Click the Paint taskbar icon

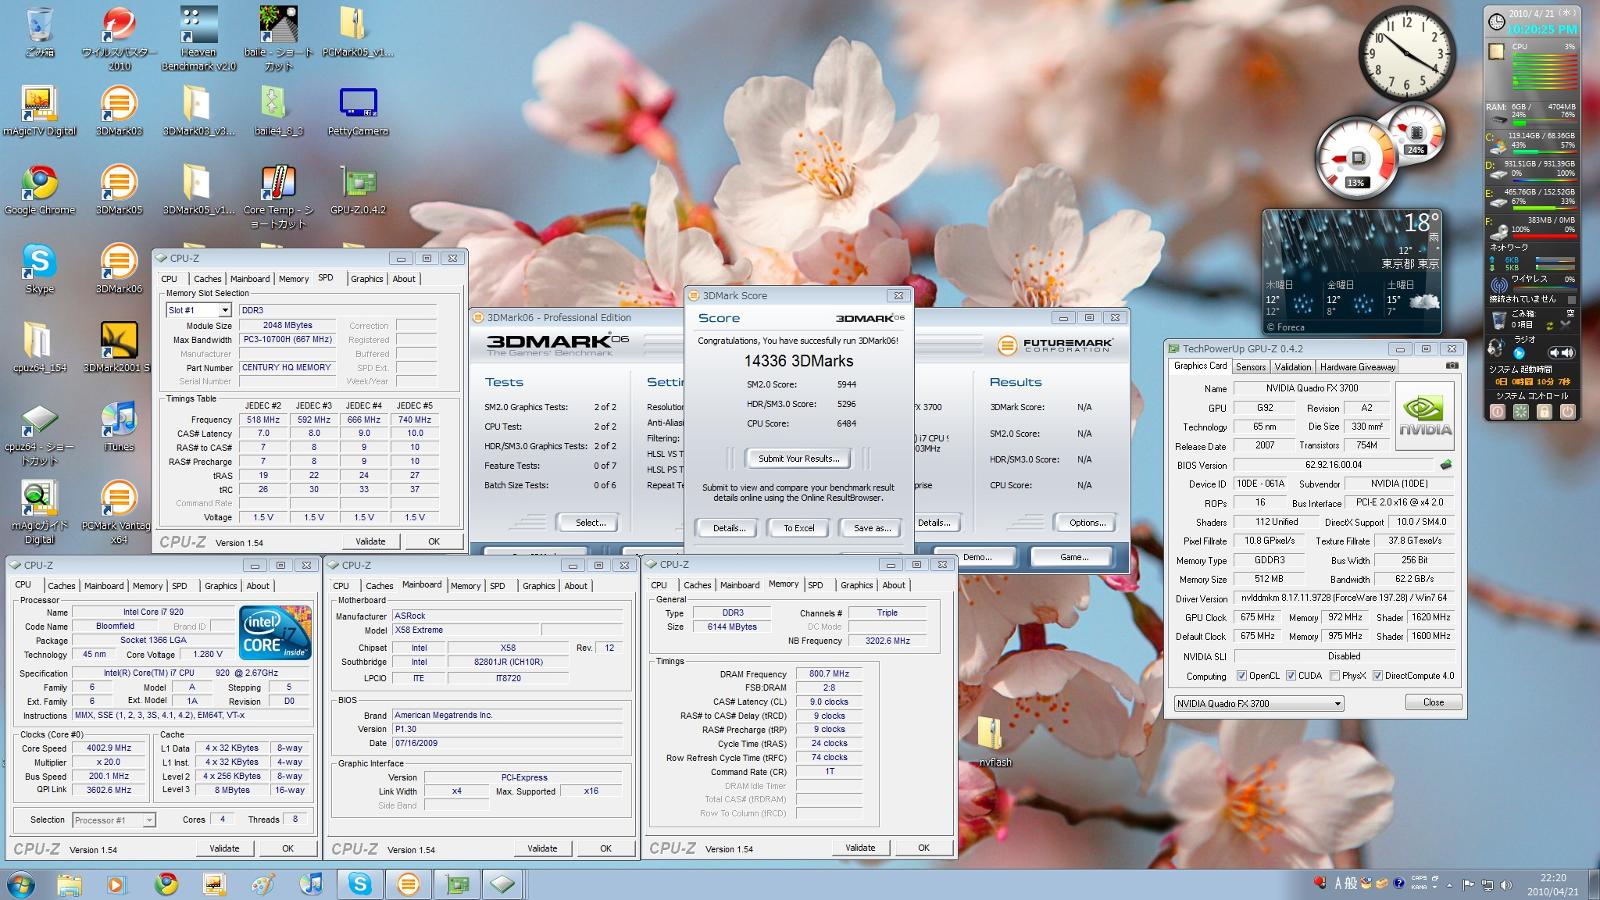(x=263, y=884)
